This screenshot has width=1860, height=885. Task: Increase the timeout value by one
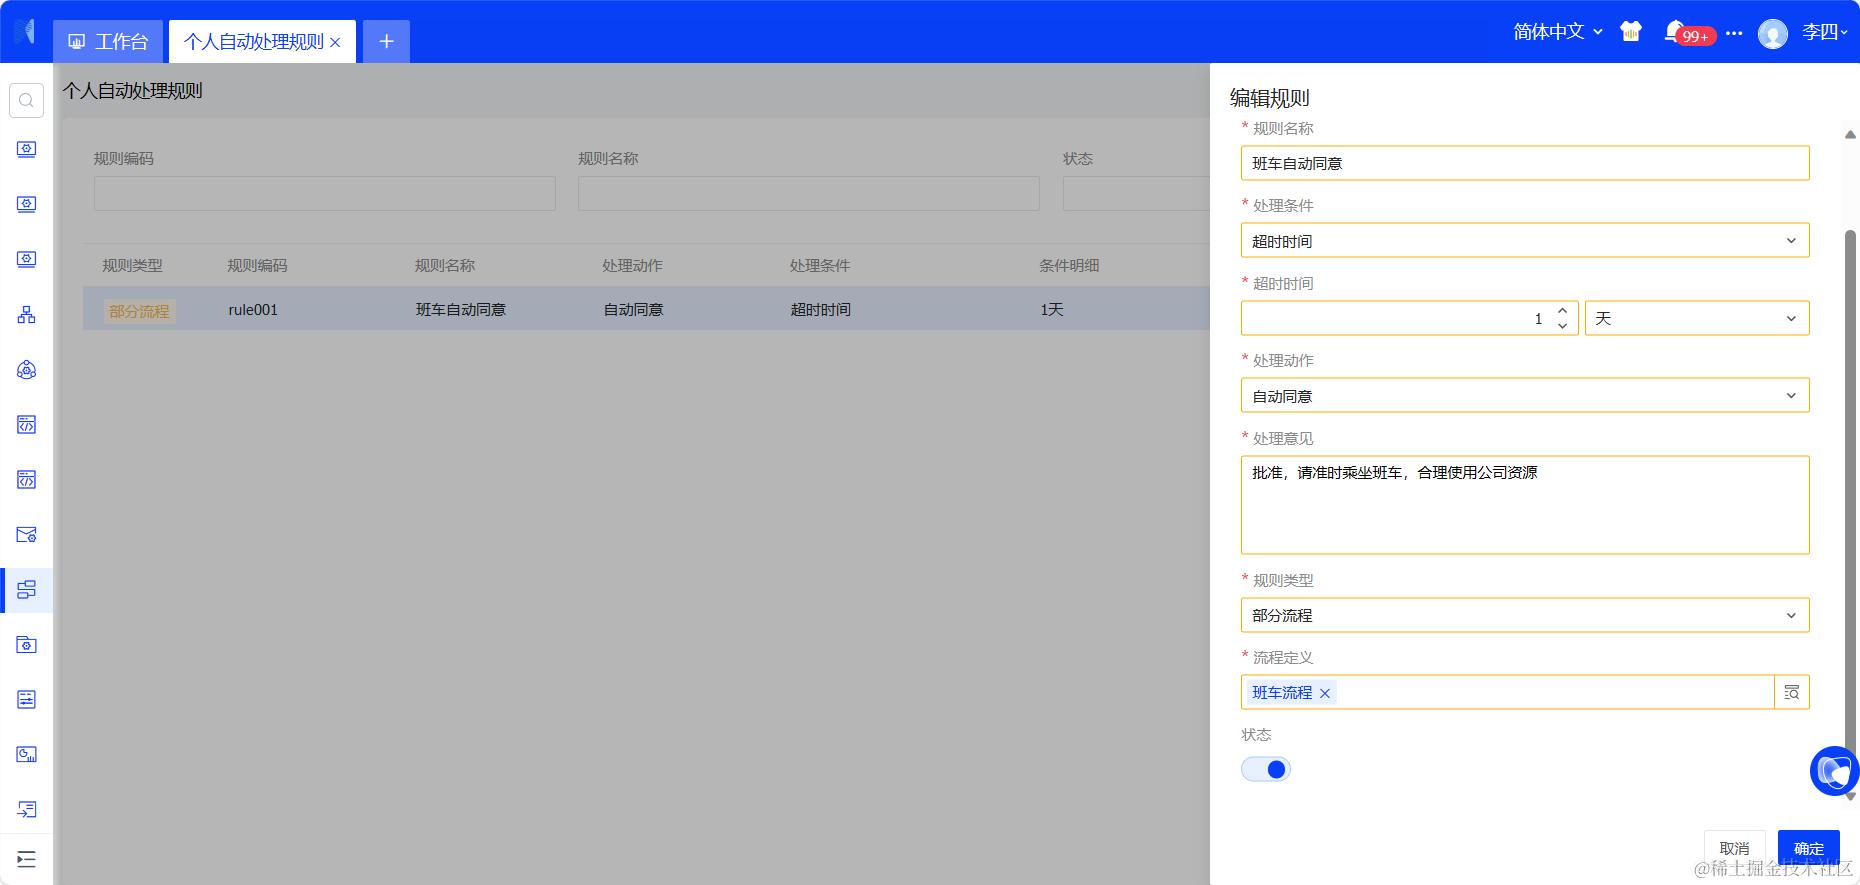tap(1562, 311)
